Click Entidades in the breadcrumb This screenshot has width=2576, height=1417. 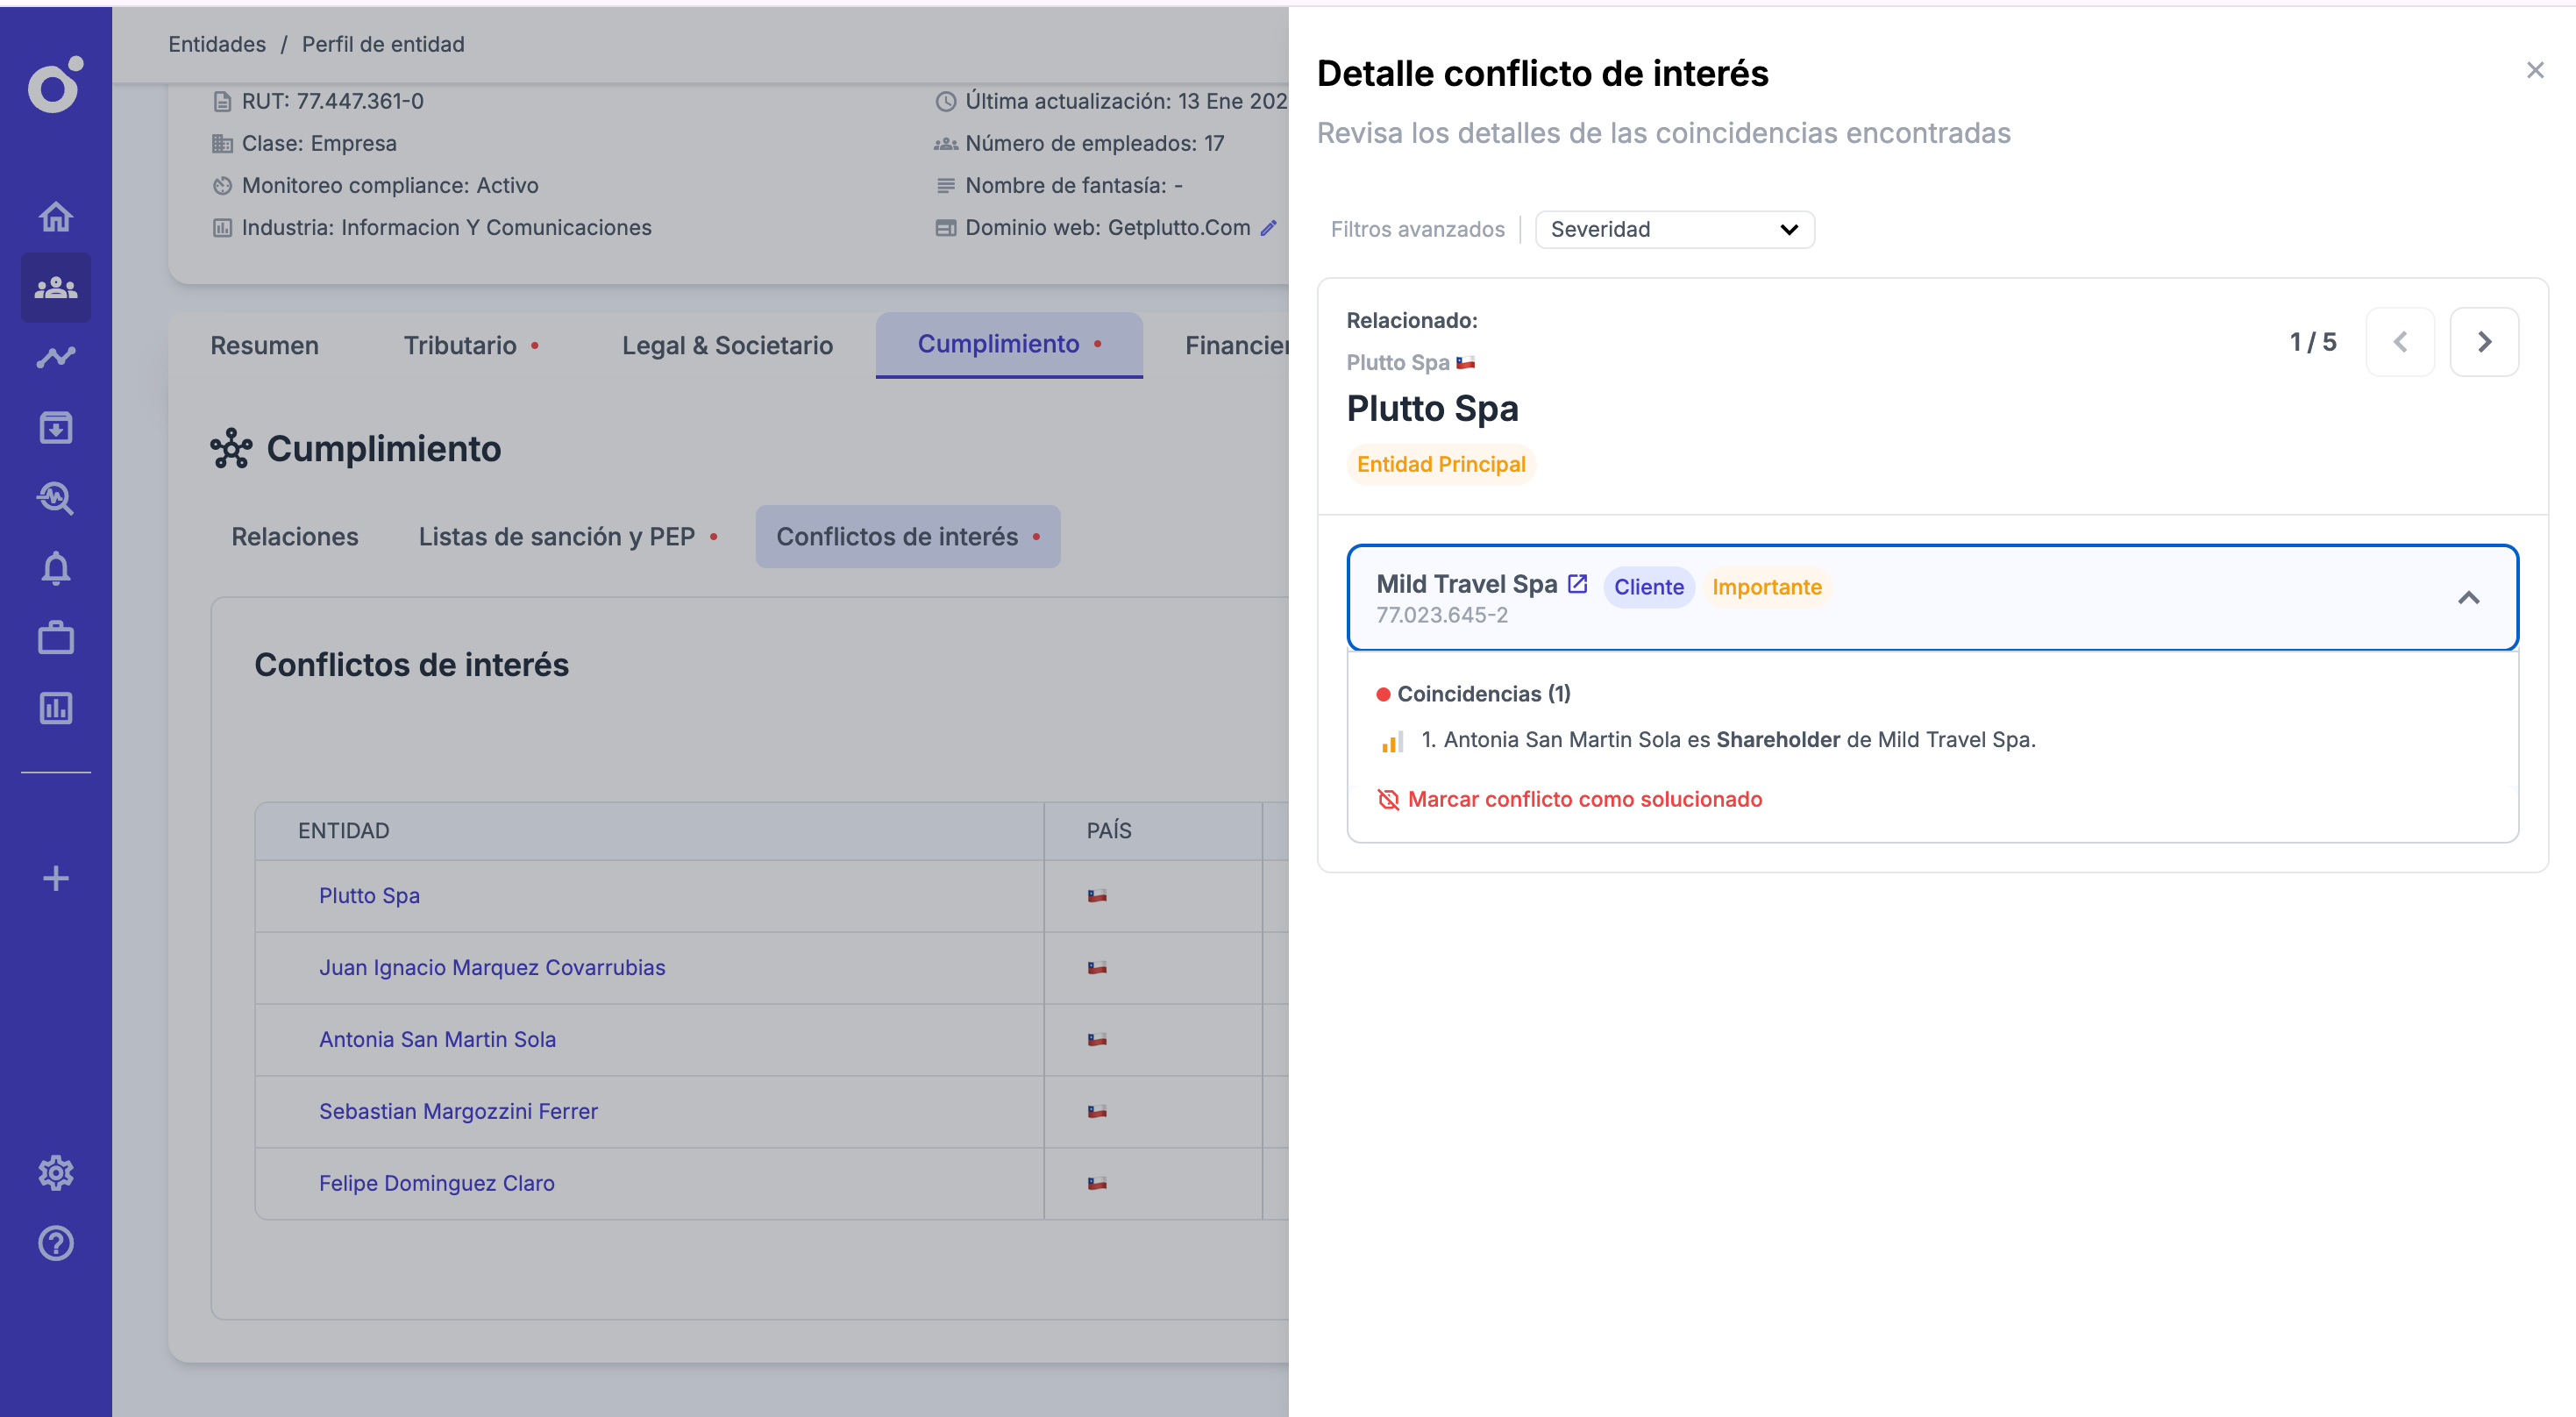click(217, 44)
